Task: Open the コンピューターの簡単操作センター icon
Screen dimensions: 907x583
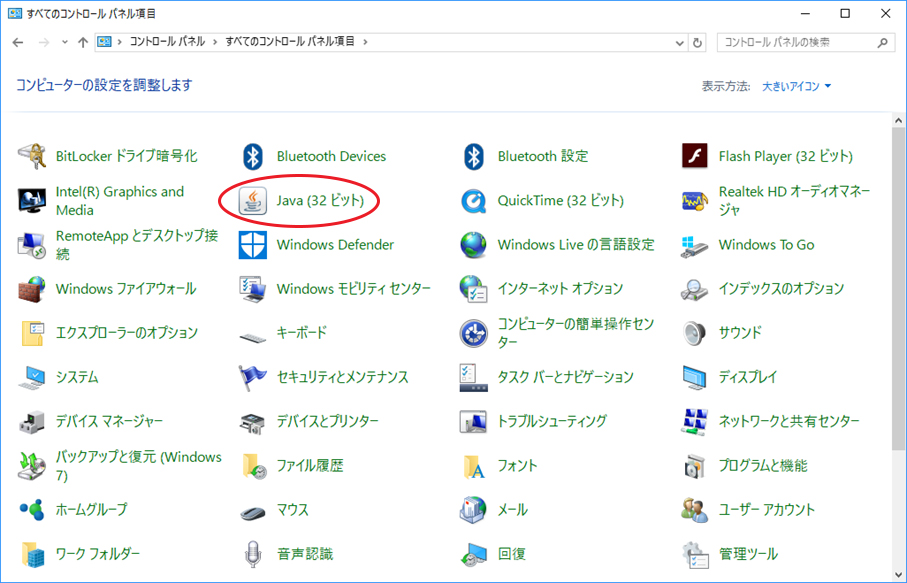Action: pos(474,333)
